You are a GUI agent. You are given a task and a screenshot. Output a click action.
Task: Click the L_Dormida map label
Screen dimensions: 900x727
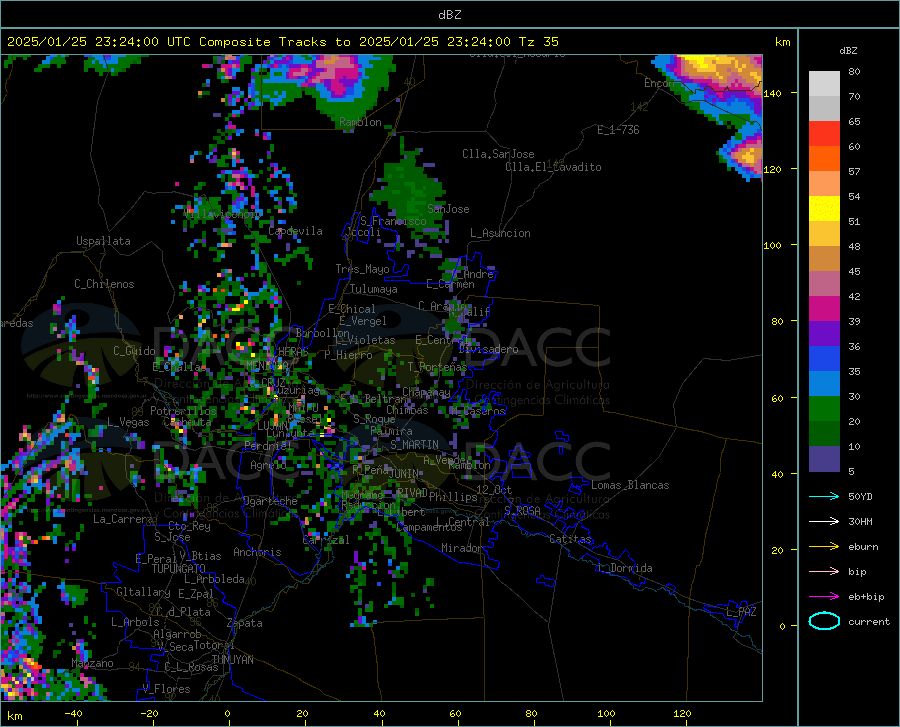pos(624,568)
